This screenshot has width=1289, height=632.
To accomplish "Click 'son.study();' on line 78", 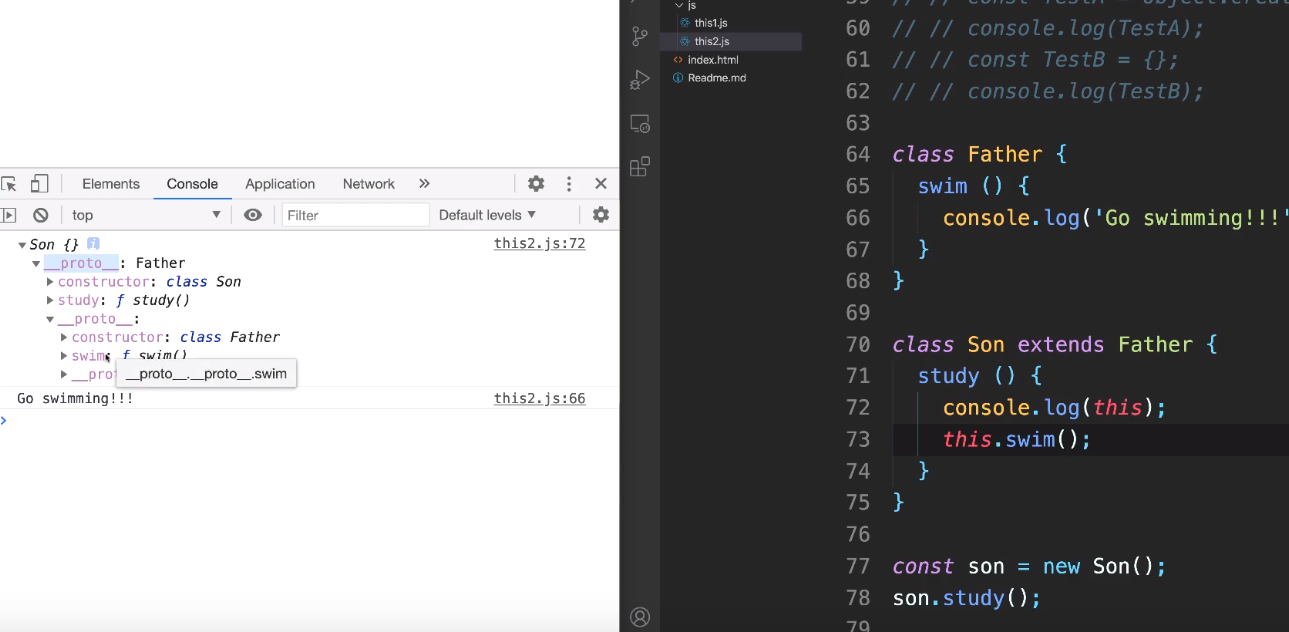I will (x=967, y=598).
